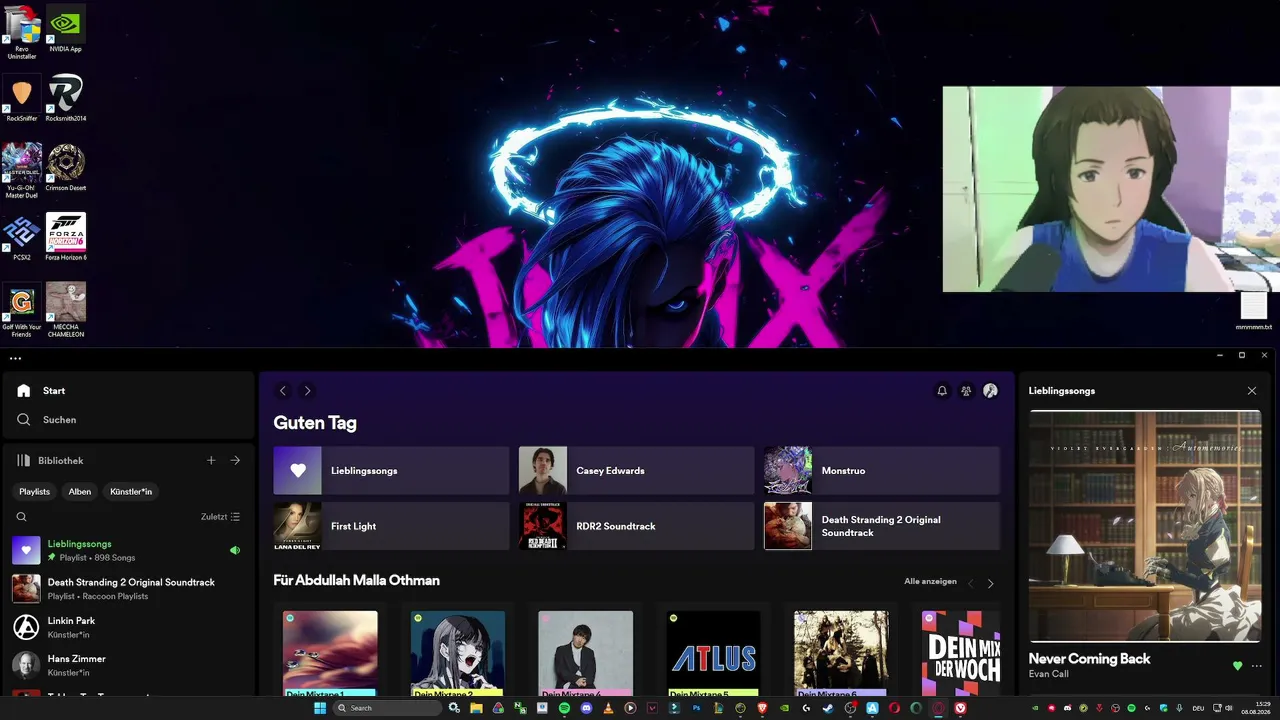
Task: Open VLC media player from taskbar
Action: pyautogui.click(x=608, y=708)
